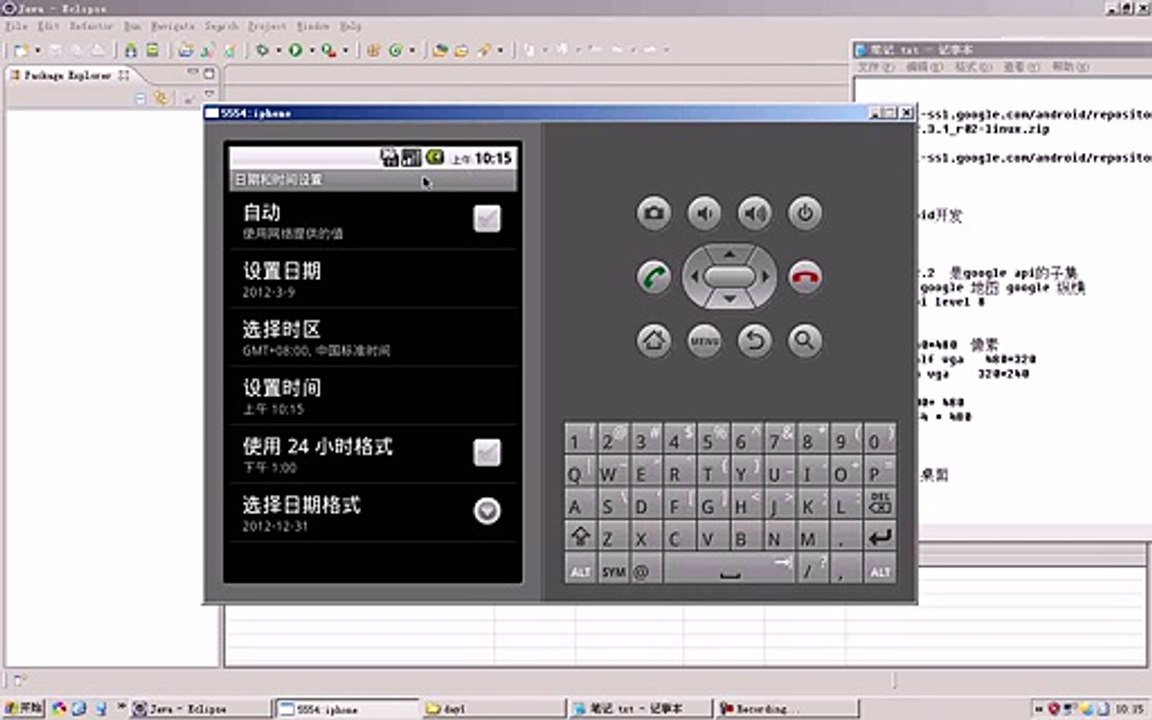Image resolution: width=1152 pixels, height=720 pixels.
Task: Click the New wizard toolbar icon
Action: point(21,50)
